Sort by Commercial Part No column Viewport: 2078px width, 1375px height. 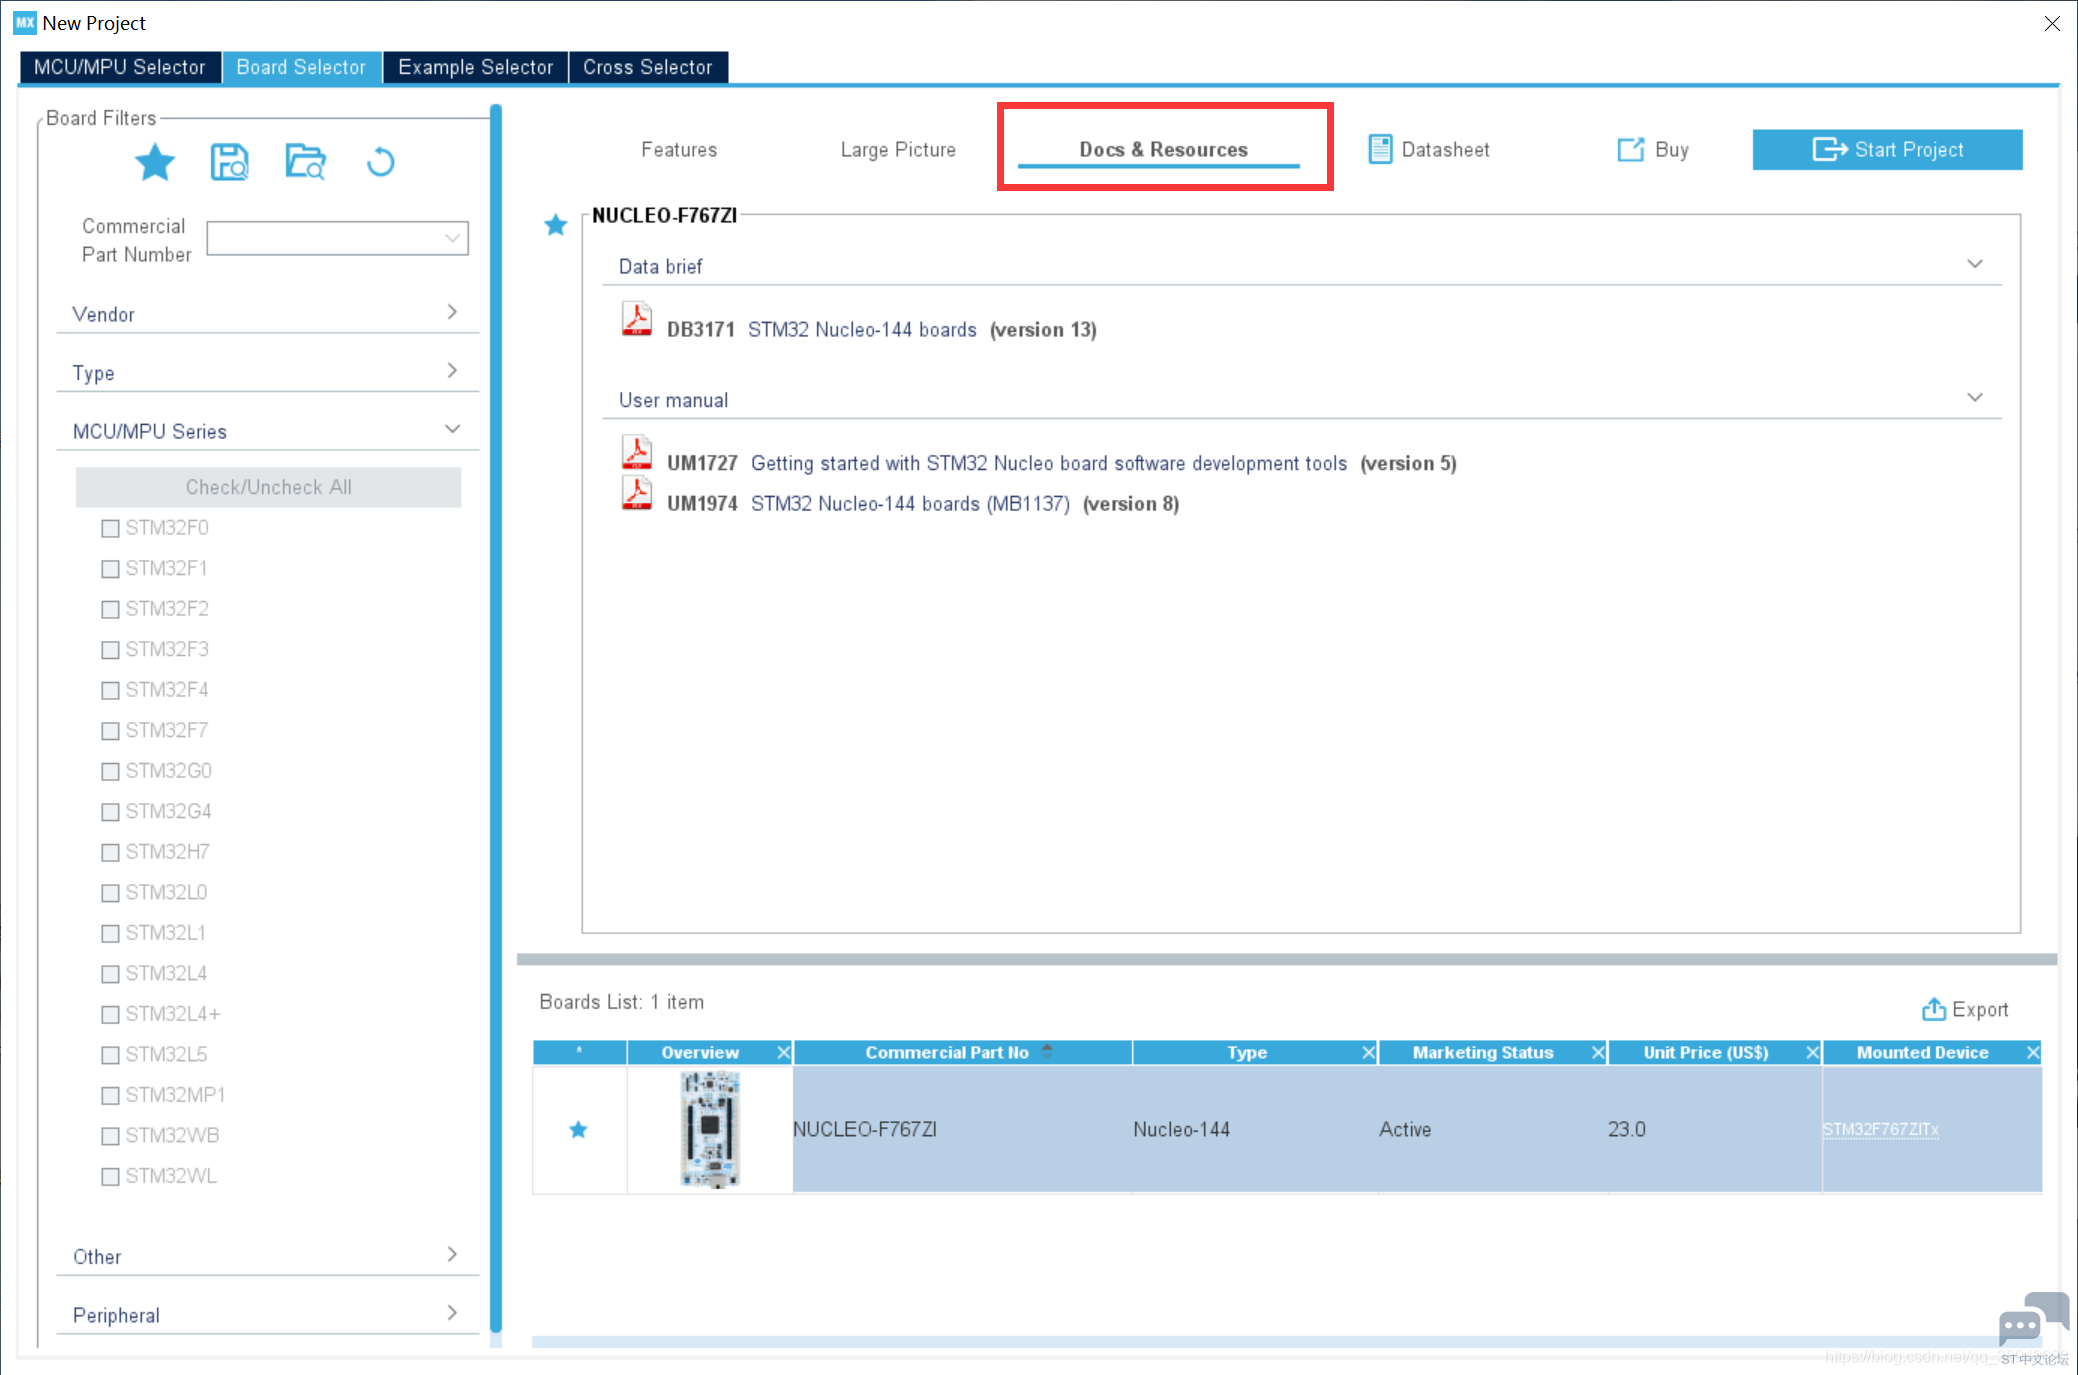962,1052
